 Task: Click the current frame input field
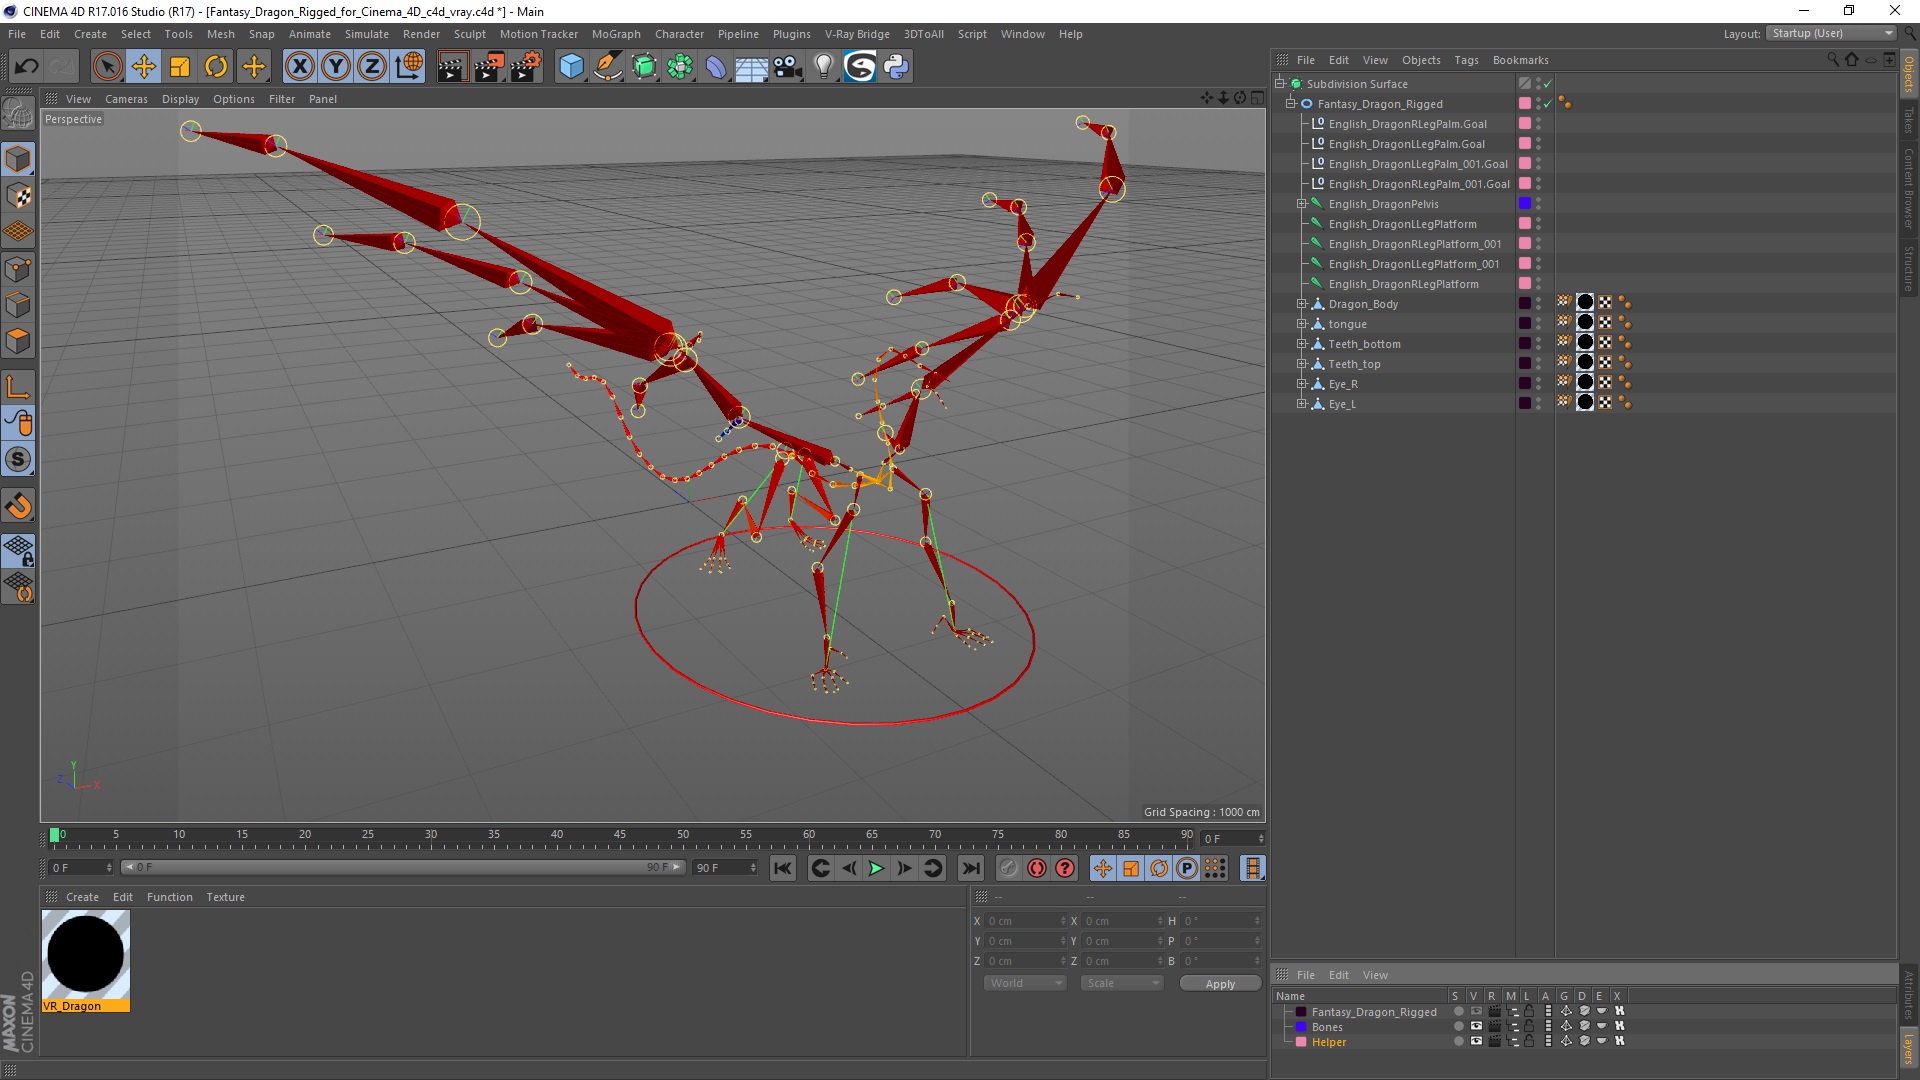pyautogui.click(x=1233, y=839)
